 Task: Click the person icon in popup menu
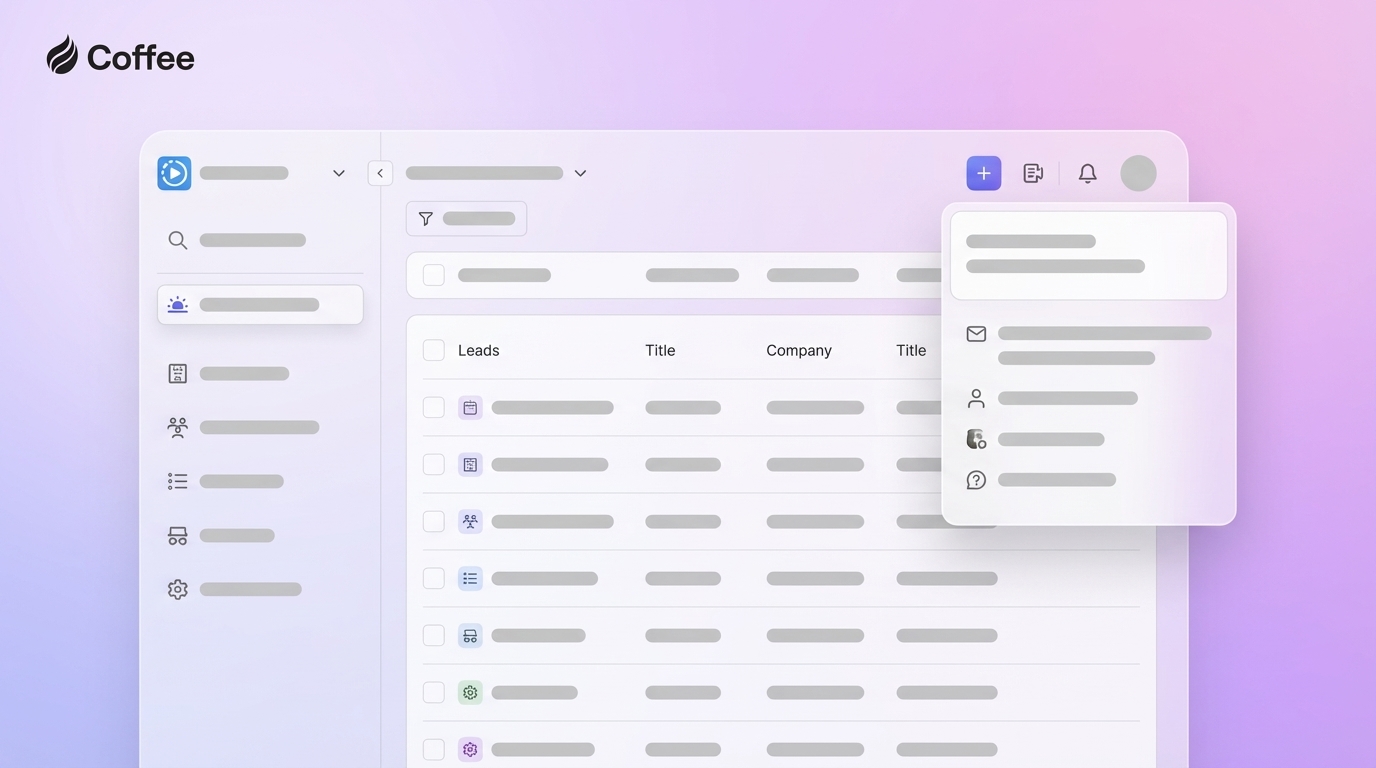click(977, 398)
